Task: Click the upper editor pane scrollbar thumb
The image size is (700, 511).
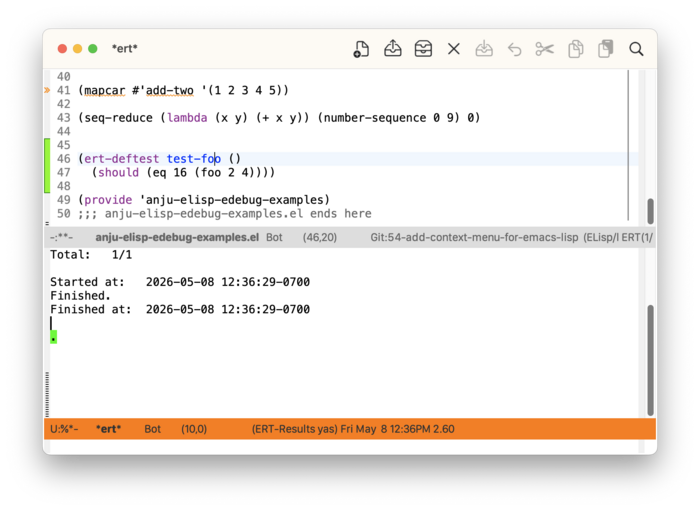Action: coord(650,212)
